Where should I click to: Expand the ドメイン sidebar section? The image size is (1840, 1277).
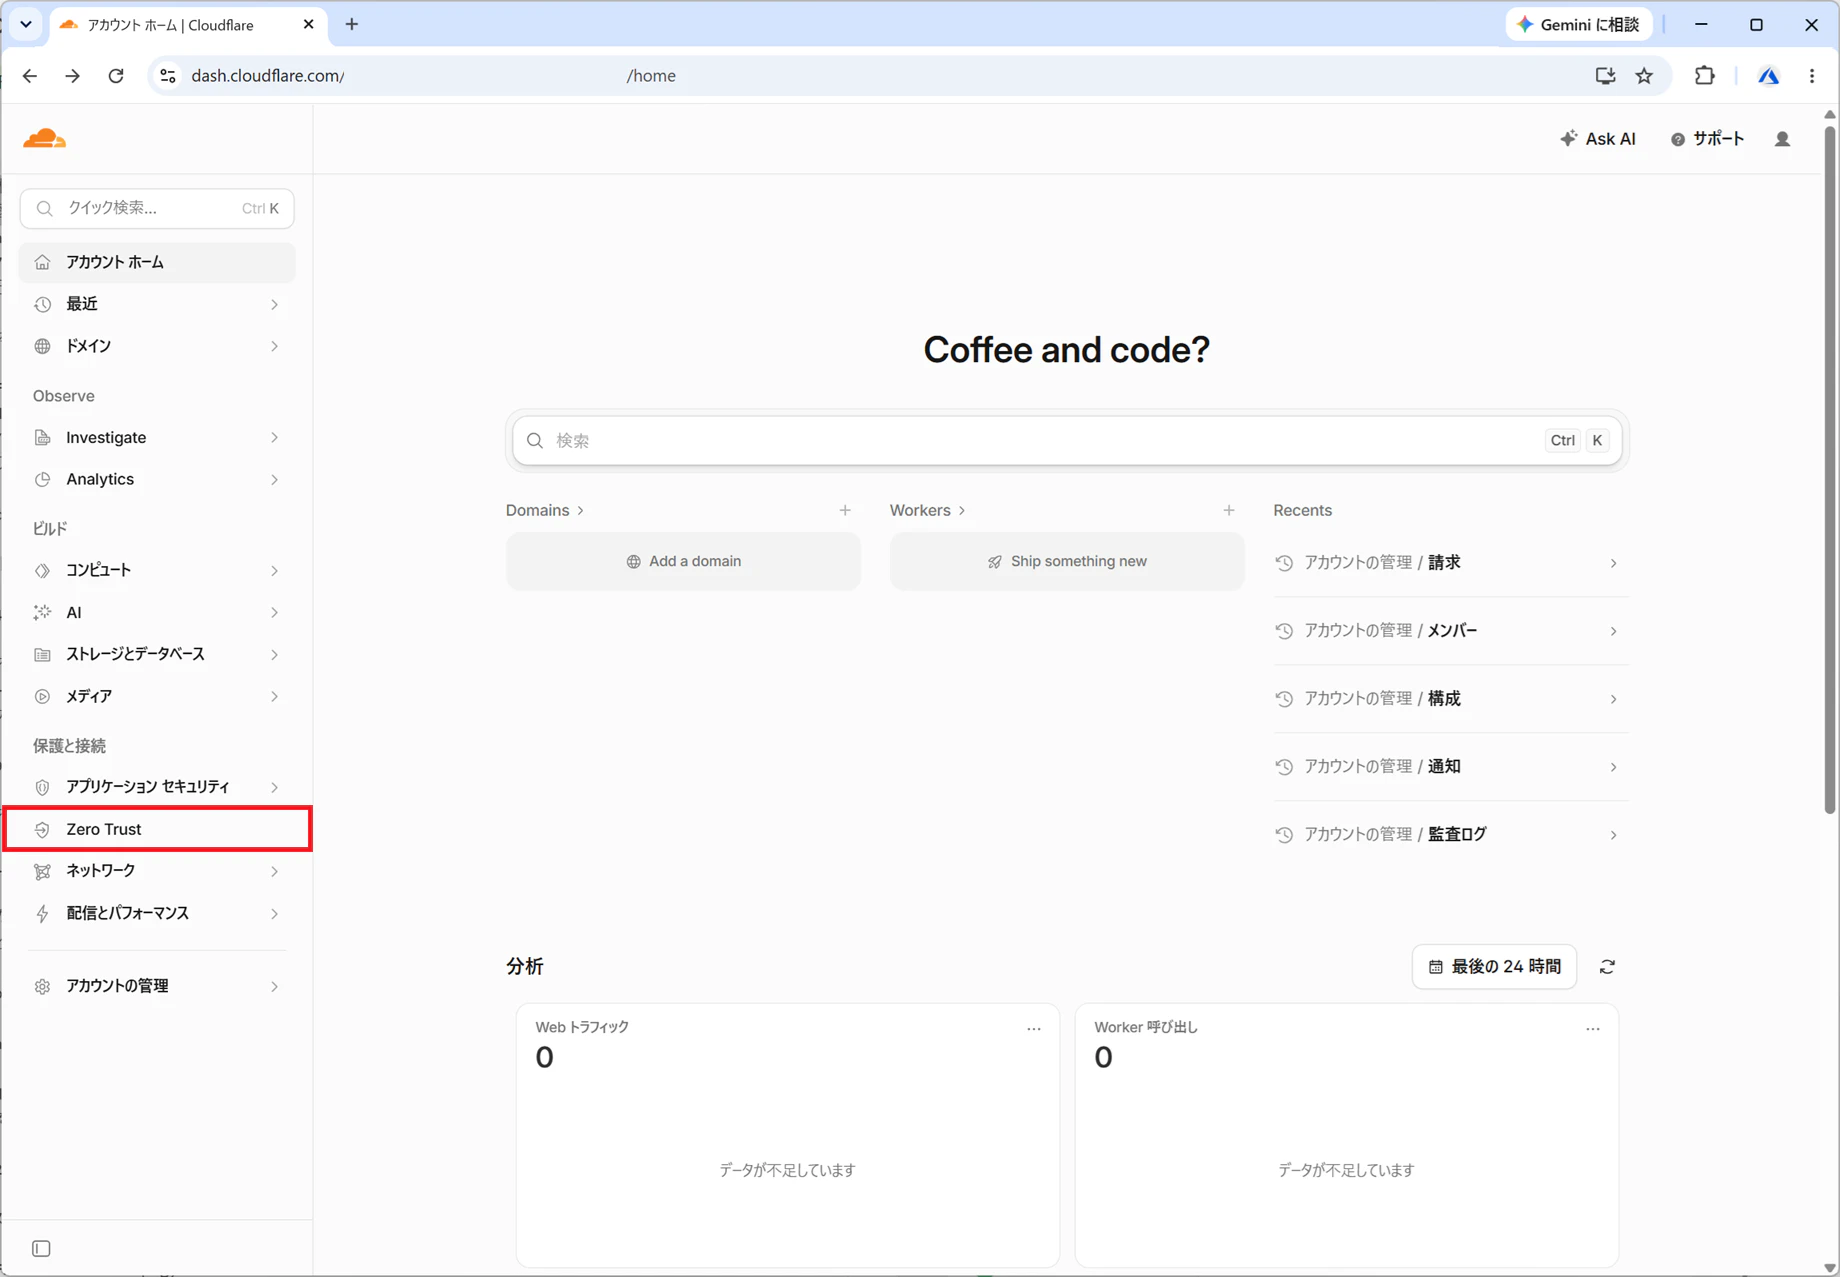(x=157, y=346)
